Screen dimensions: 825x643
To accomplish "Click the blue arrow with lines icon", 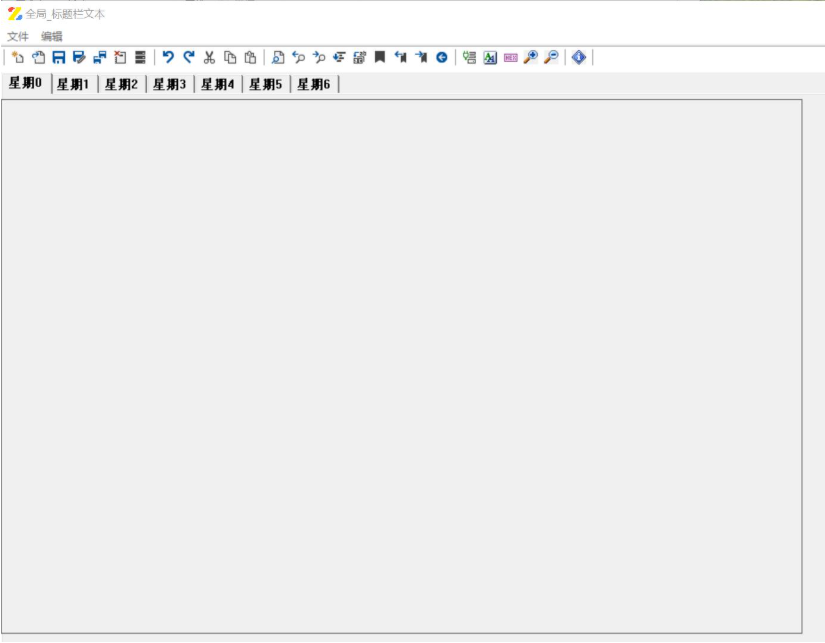I will [x=339, y=57].
